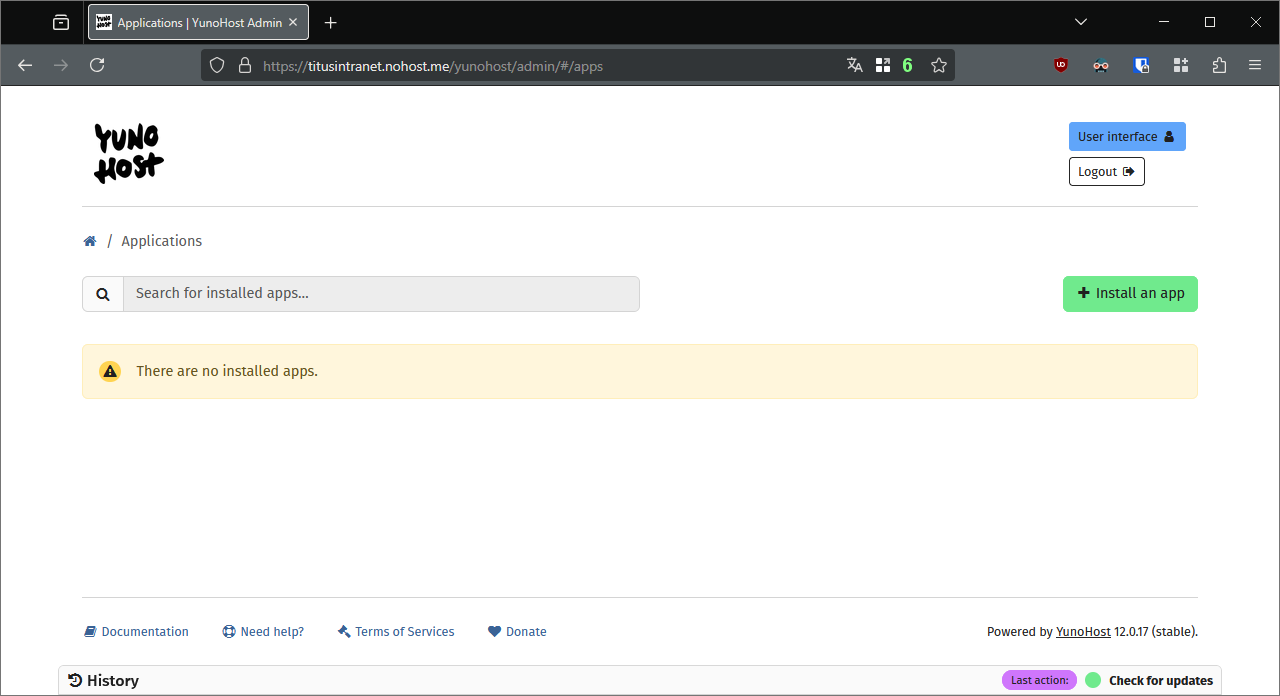Open Firefox application hamburger menu
This screenshot has height=696, width=1280.
click(x=1255, y=65)
